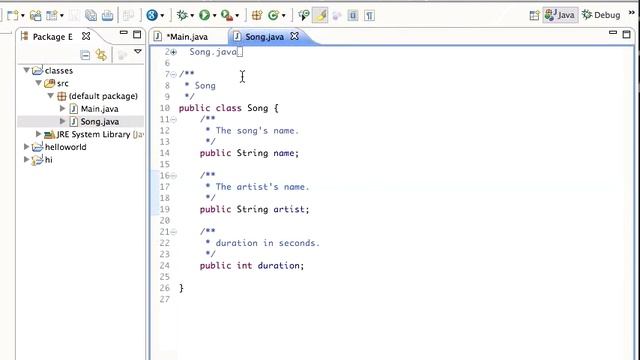The image size is (640, 360).
Task: Select Song.java in Package Explorer
Action: pos(94,121)
